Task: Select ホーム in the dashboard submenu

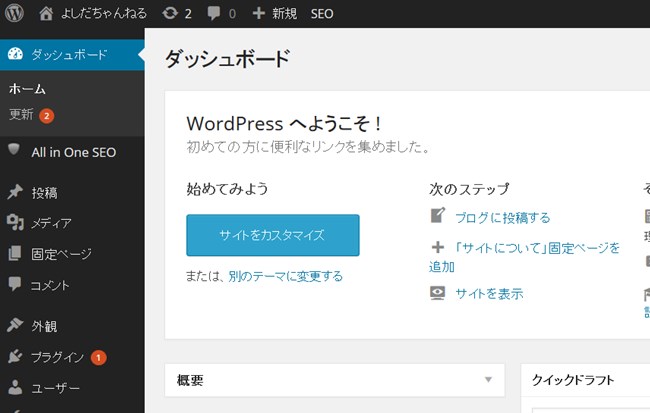Action: [27, 89]
